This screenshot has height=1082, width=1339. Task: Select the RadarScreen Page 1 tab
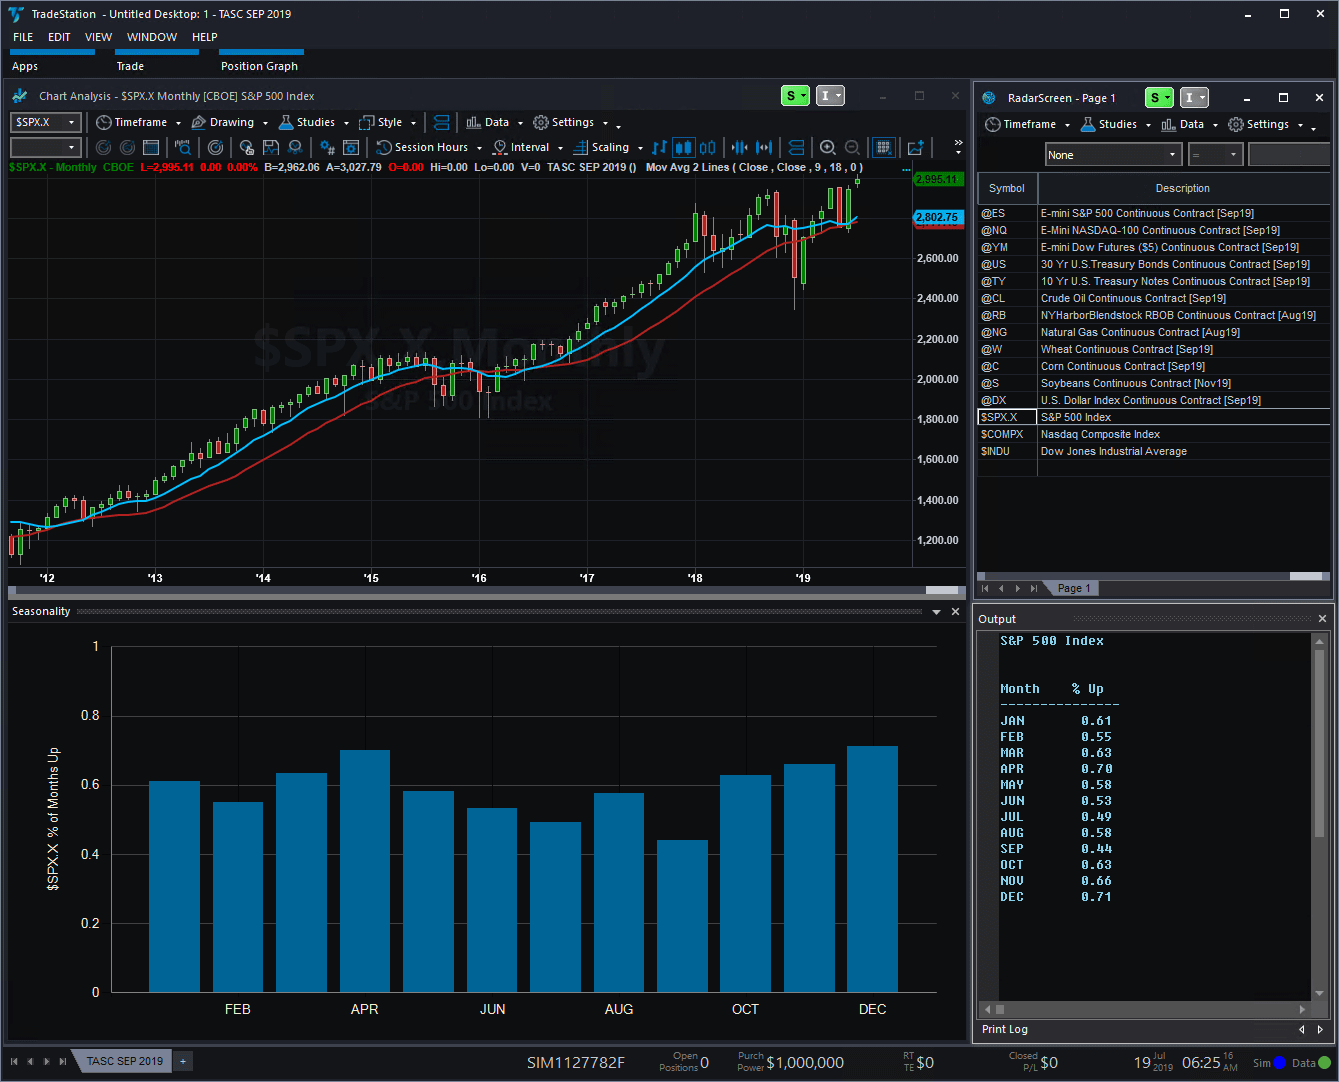click(1073, 588)
